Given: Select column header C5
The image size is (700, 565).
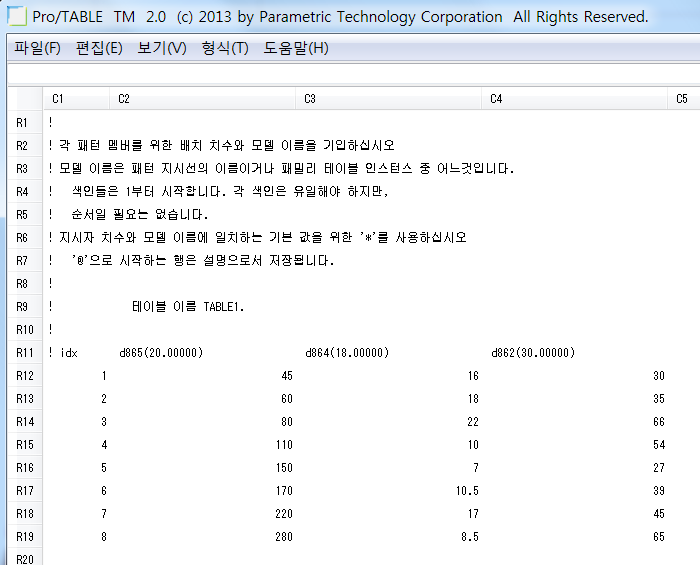Looking at the screenshot, I should pyautogui.click(x=683, y=99).
